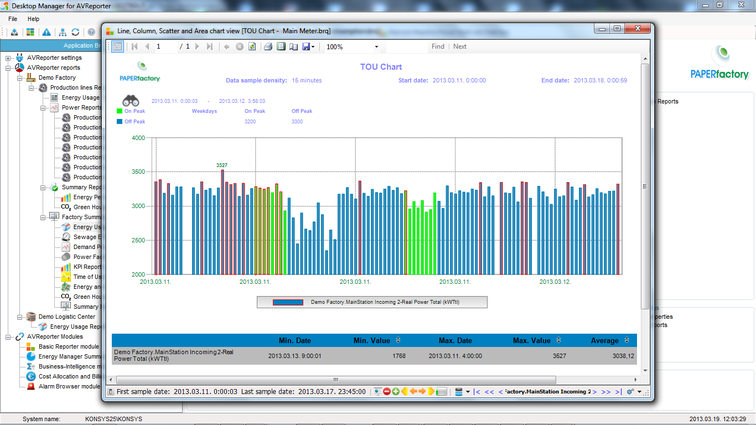Click the network hierarchy toolbar icon
Screen dimensions: 756x425
tap(63, 32)
